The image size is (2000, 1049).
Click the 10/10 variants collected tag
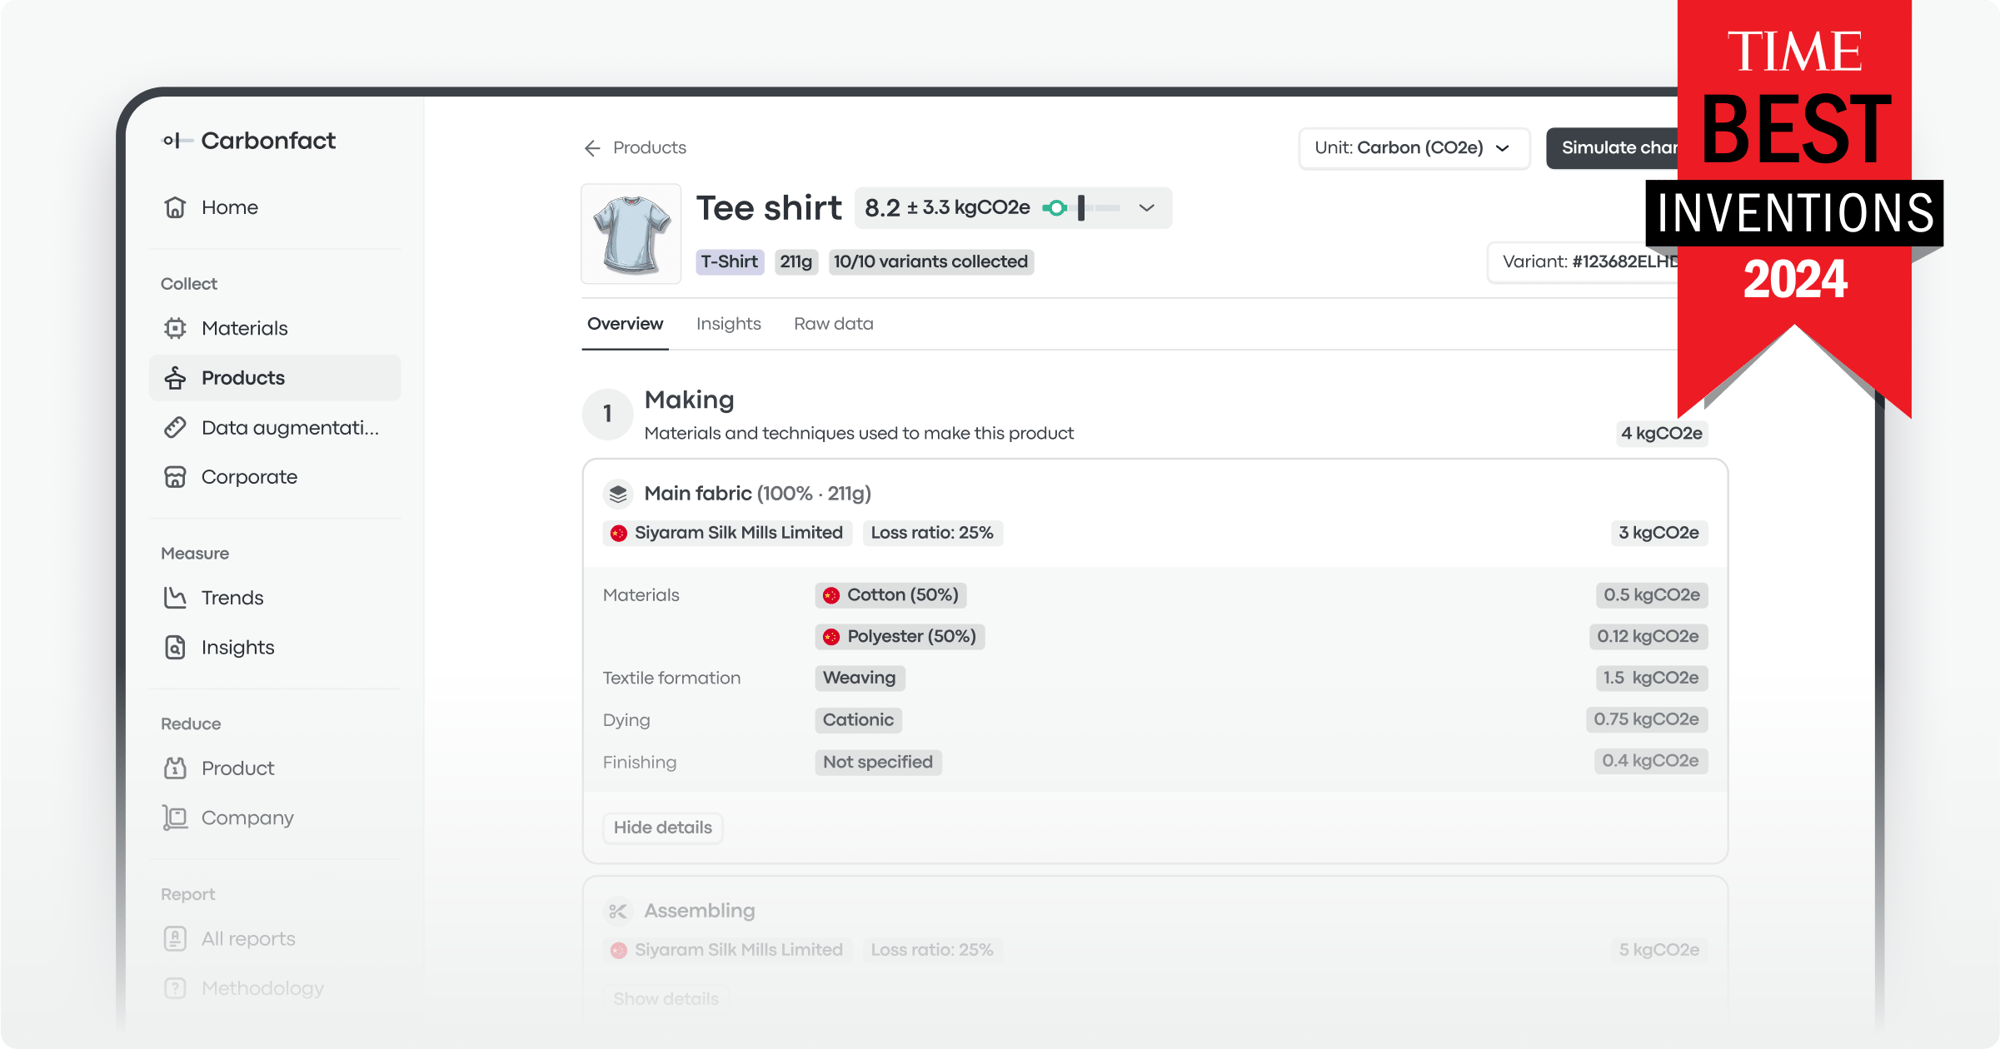pyautogui.click(x=931, y=262)
